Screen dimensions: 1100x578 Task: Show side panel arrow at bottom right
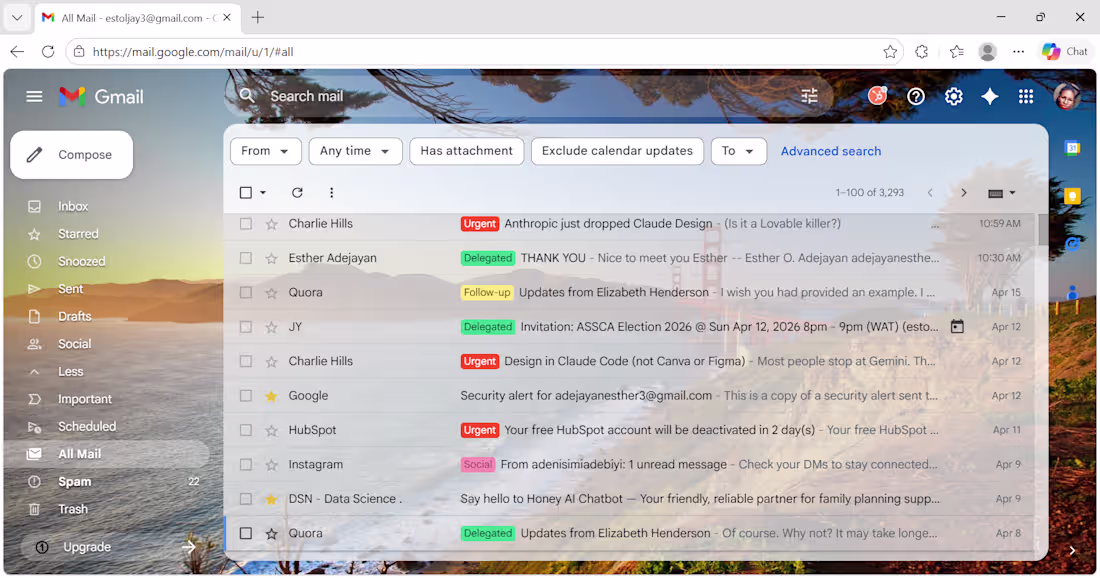(x=1072, y=551)
